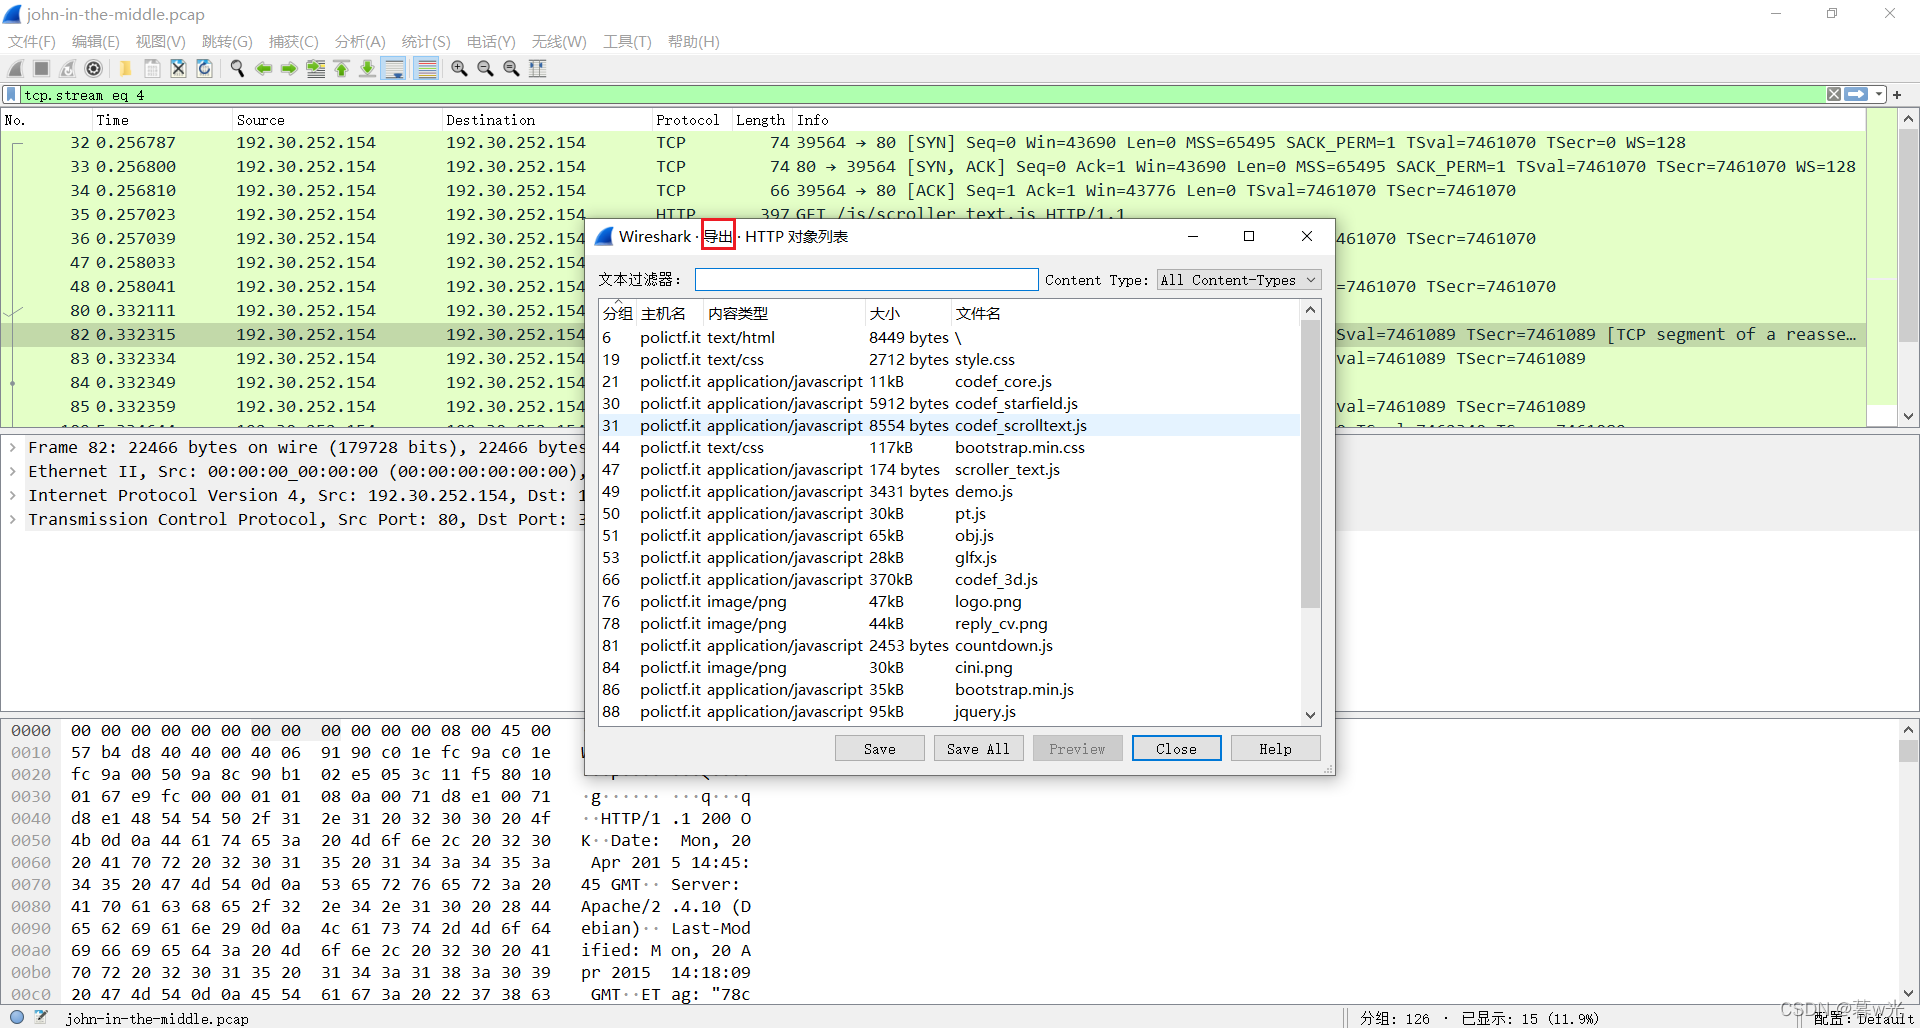Expand the Transmission Control Protocol node
Screen dimensions: 1920x1028
(12, 519)
